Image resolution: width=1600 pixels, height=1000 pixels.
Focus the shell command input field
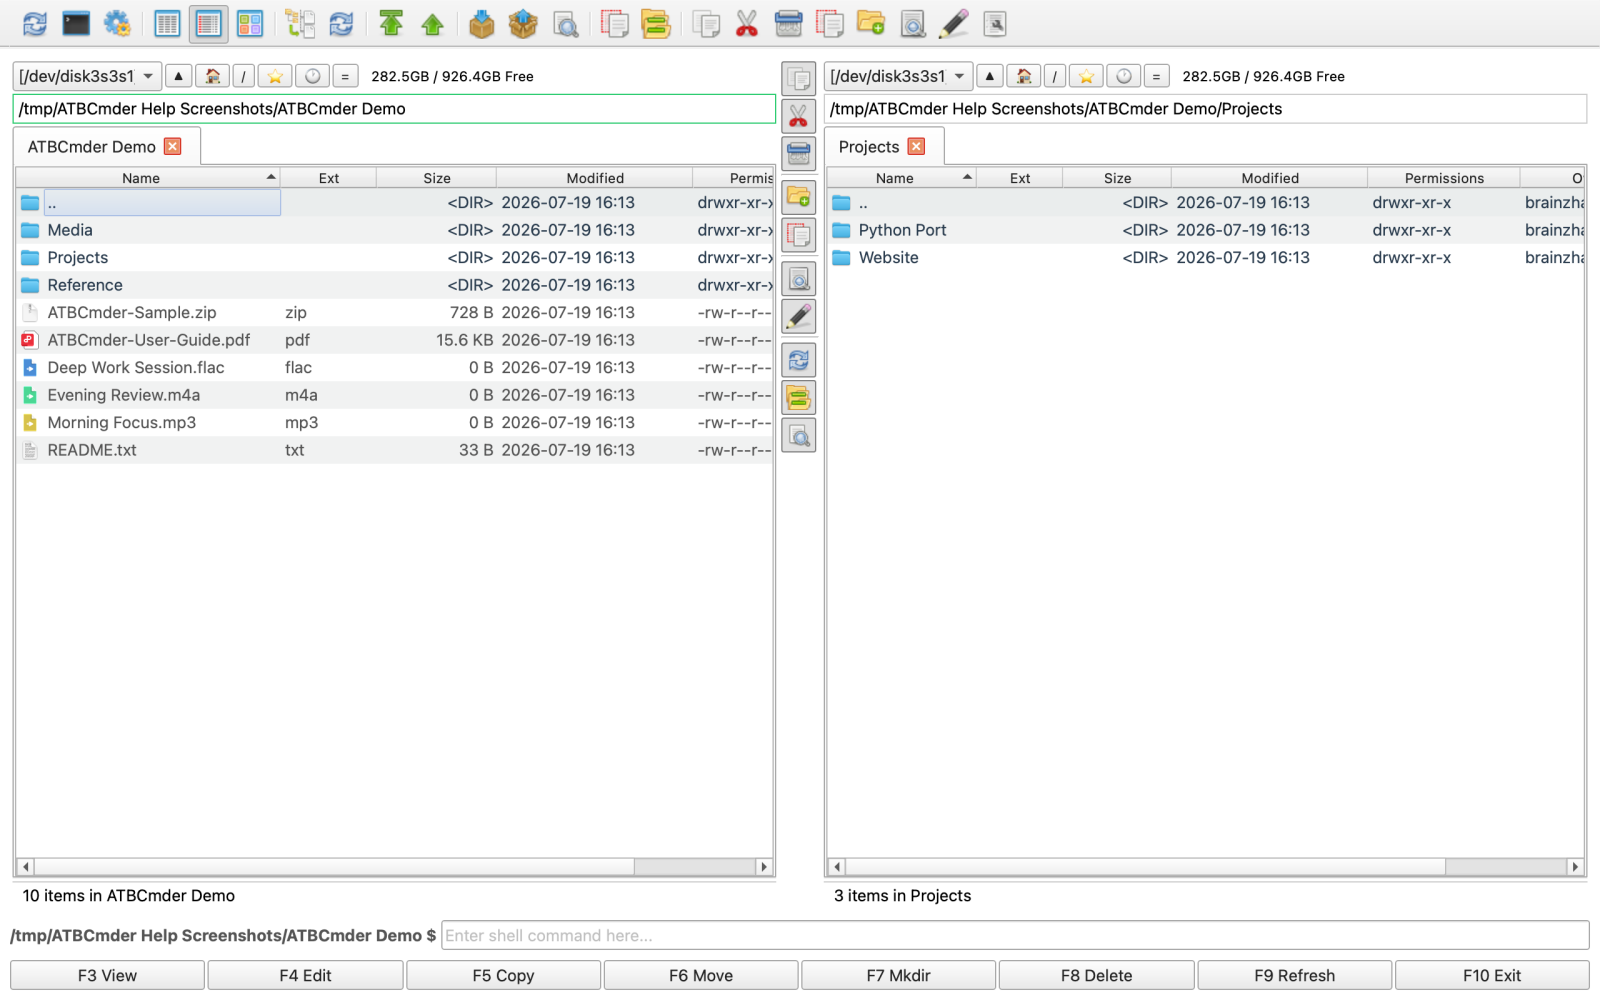pos(1015,935)
